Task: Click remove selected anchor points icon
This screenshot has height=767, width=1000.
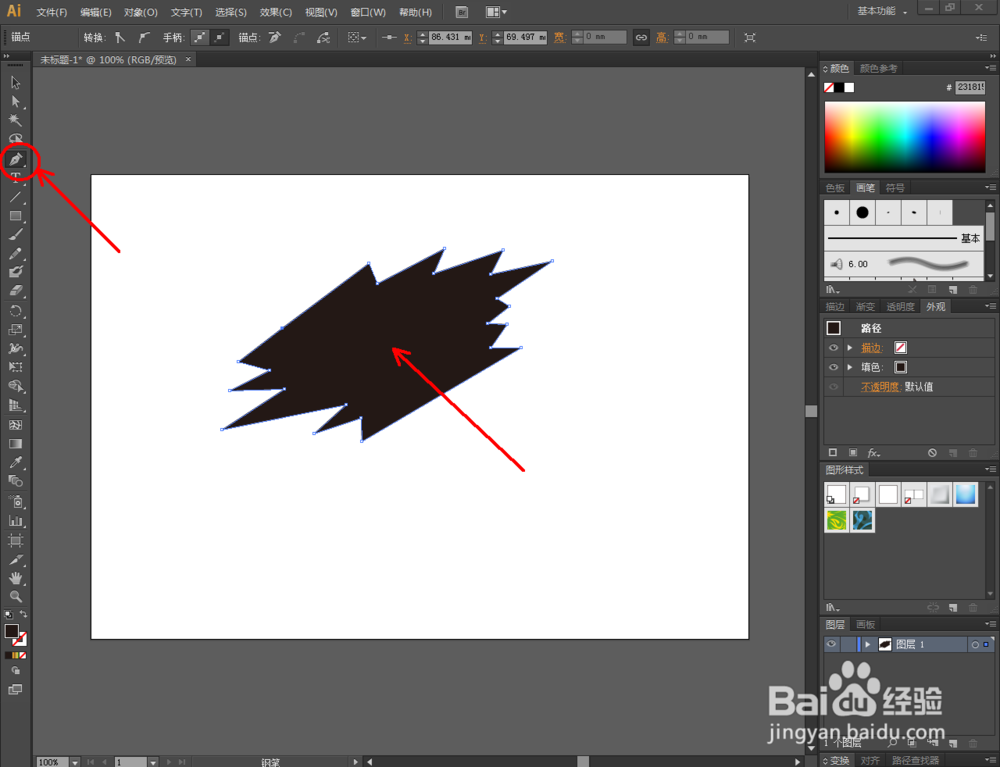Action: [274, 38]
